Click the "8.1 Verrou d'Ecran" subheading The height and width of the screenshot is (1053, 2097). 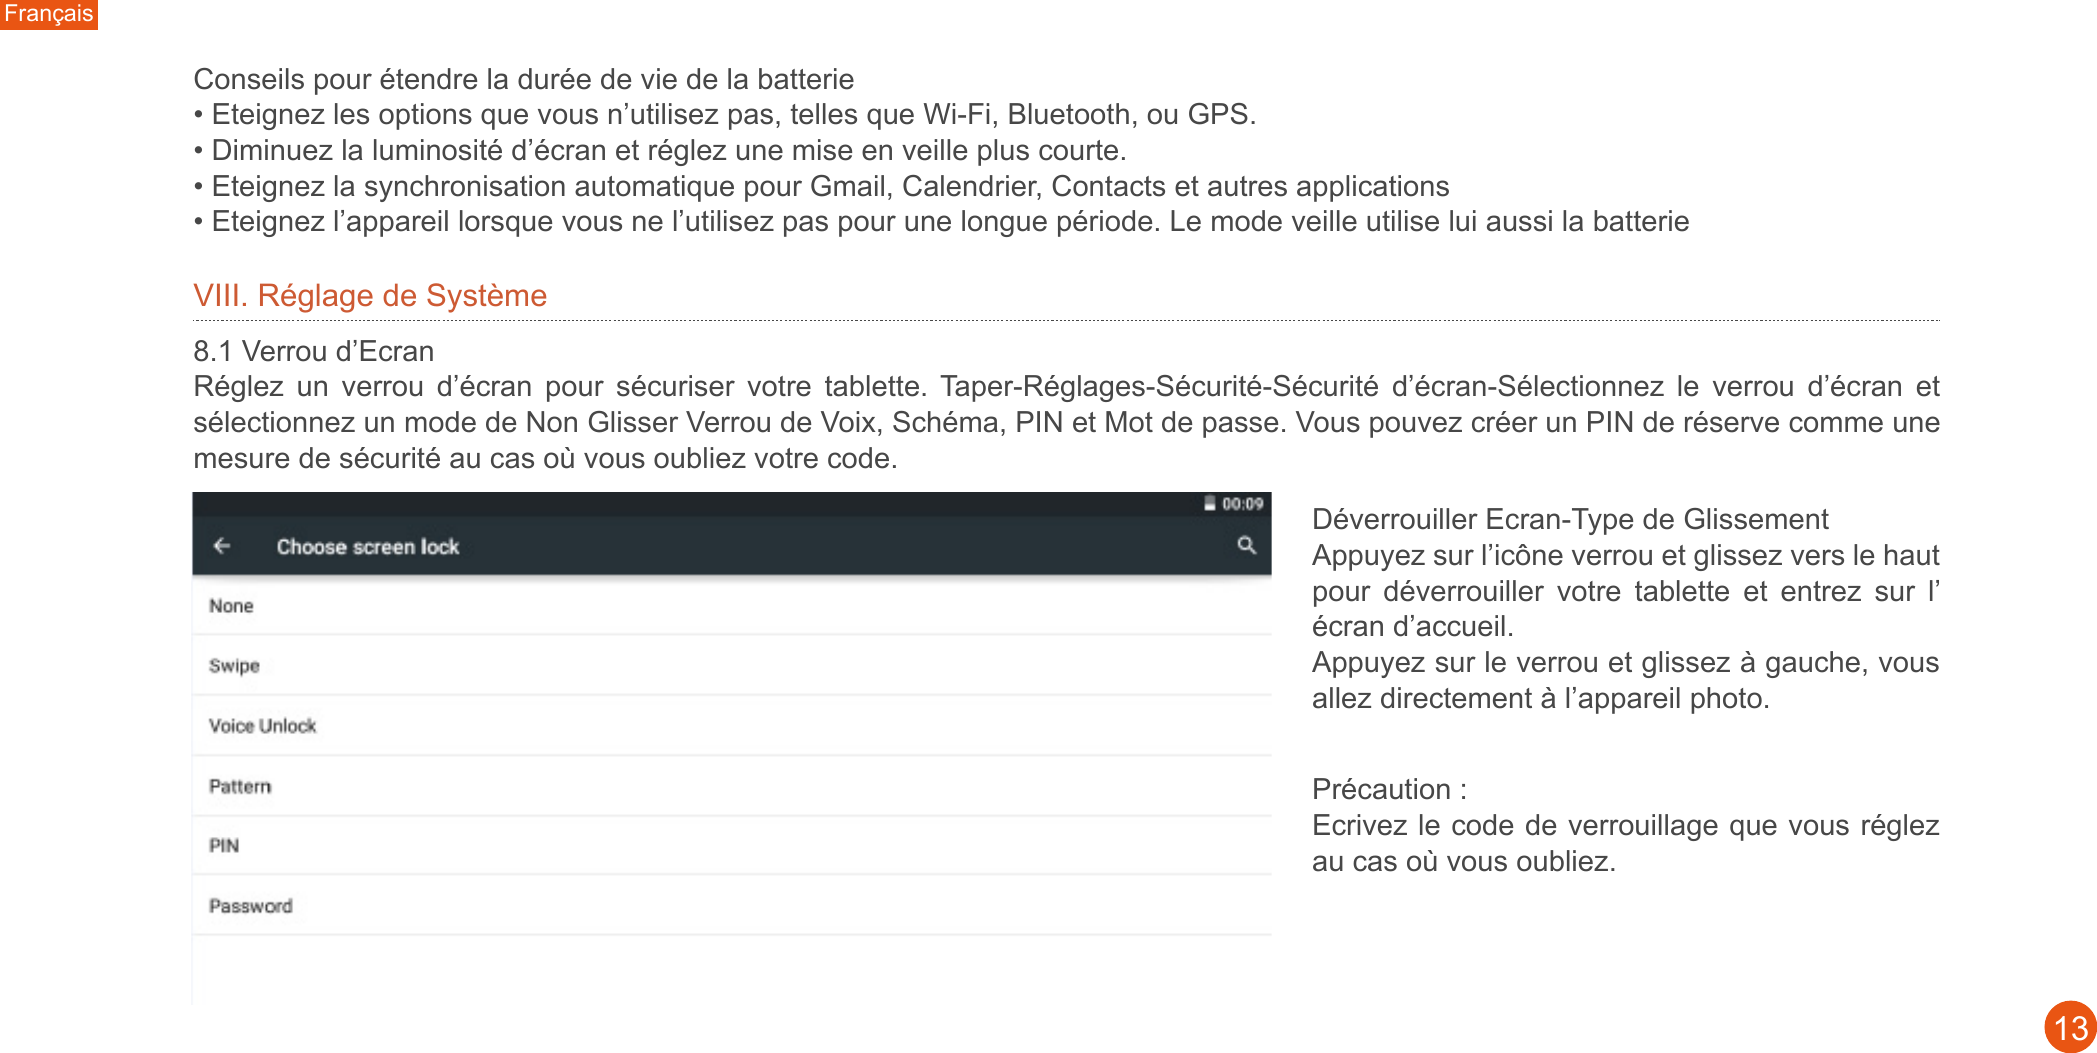coord(313,351)
